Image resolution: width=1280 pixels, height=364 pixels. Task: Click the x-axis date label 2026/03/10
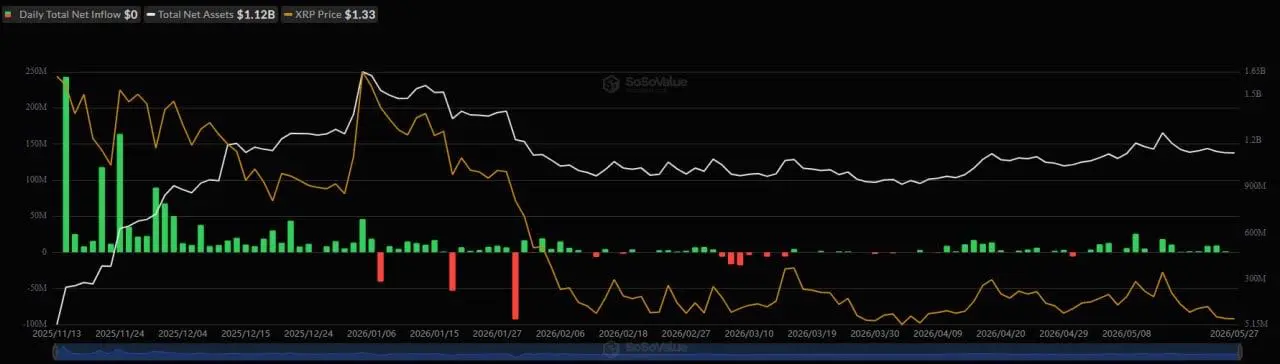pos(750,333)
